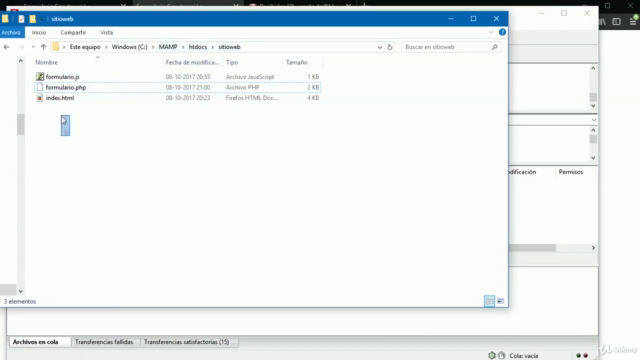Viewport: 640px width, 360px height.
Task: Click Este equipo in the address path
Action: click(85, 47)
